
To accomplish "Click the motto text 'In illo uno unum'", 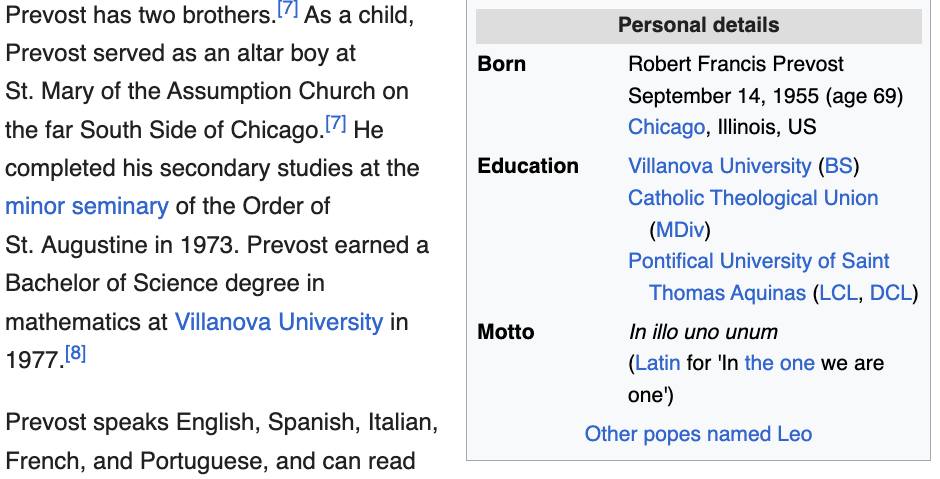I will point(702,331).
